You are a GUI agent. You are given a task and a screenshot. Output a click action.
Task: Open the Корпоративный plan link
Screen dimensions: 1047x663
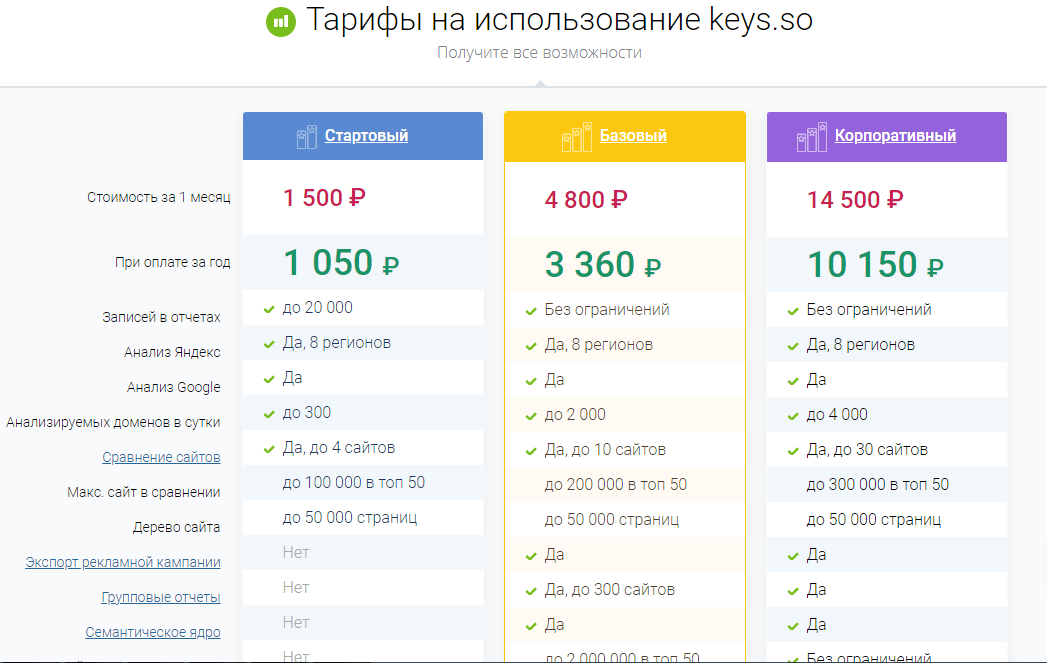(x=895, y=136)
